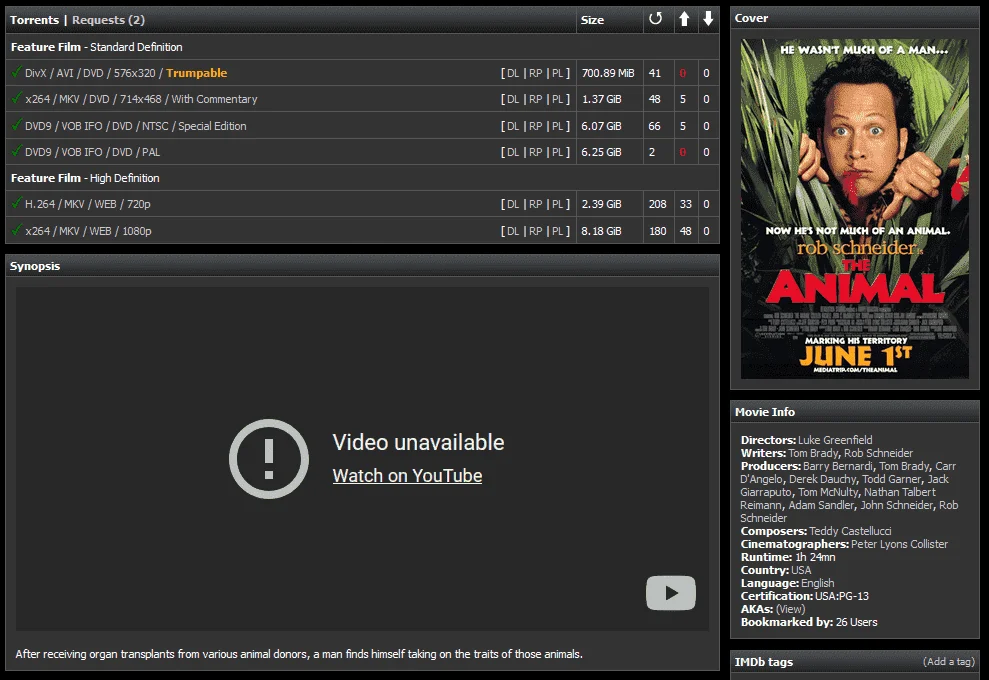Image resolution: width=989 pixels, height=680 pixels.
Task: Click RP on the 6.25 GiB PAL row
Action: click(535, 152)
